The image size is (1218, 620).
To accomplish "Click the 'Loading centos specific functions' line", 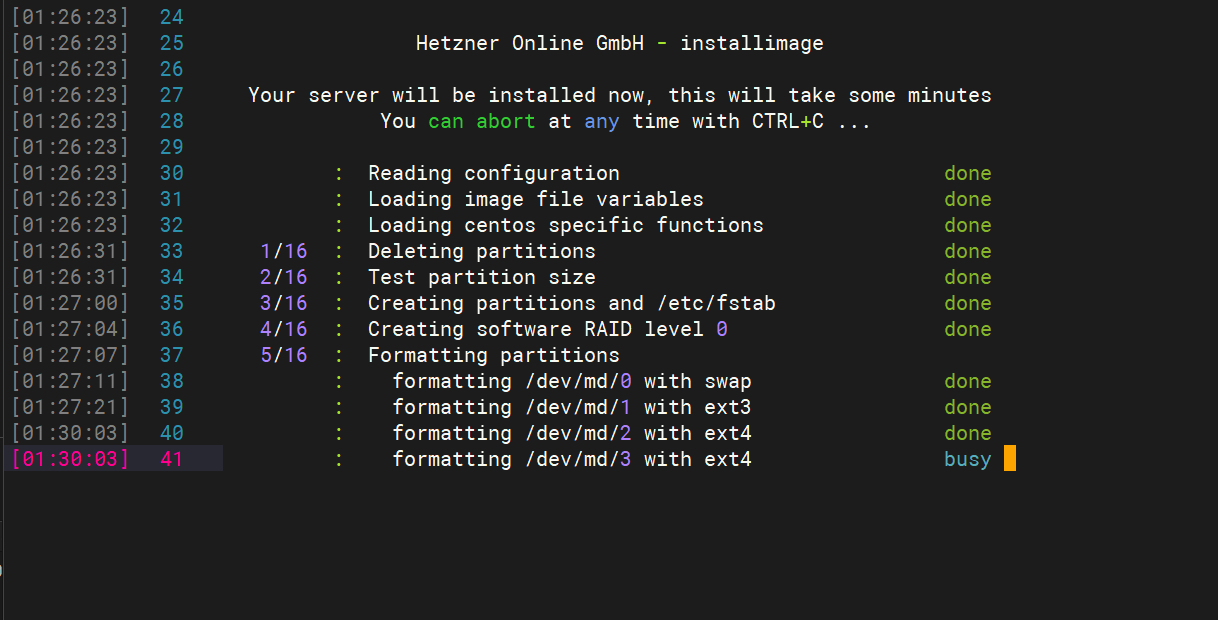I will click(566, 225).
